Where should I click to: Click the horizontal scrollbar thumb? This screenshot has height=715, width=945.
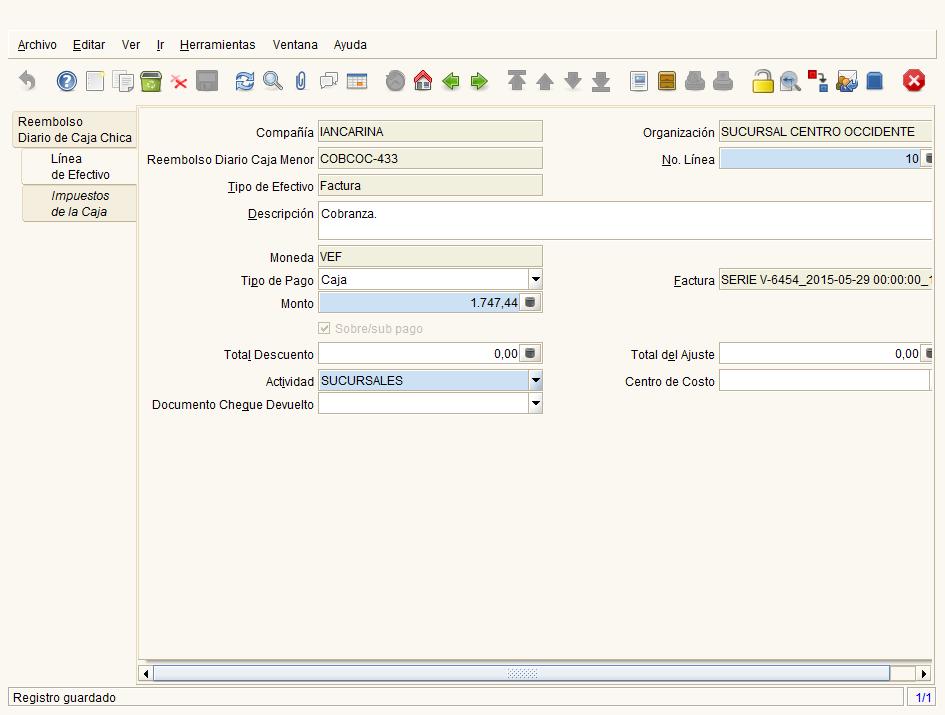522,673
